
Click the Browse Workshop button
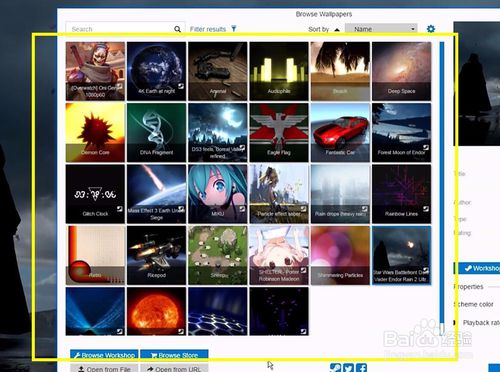(104, 355)
